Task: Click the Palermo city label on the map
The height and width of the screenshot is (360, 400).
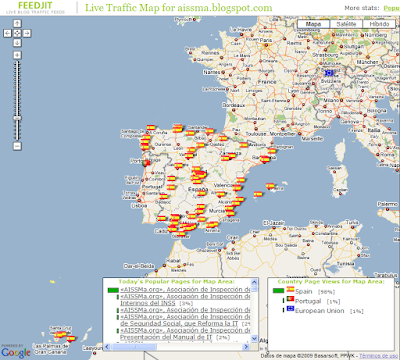Action: tap(388, 204)
